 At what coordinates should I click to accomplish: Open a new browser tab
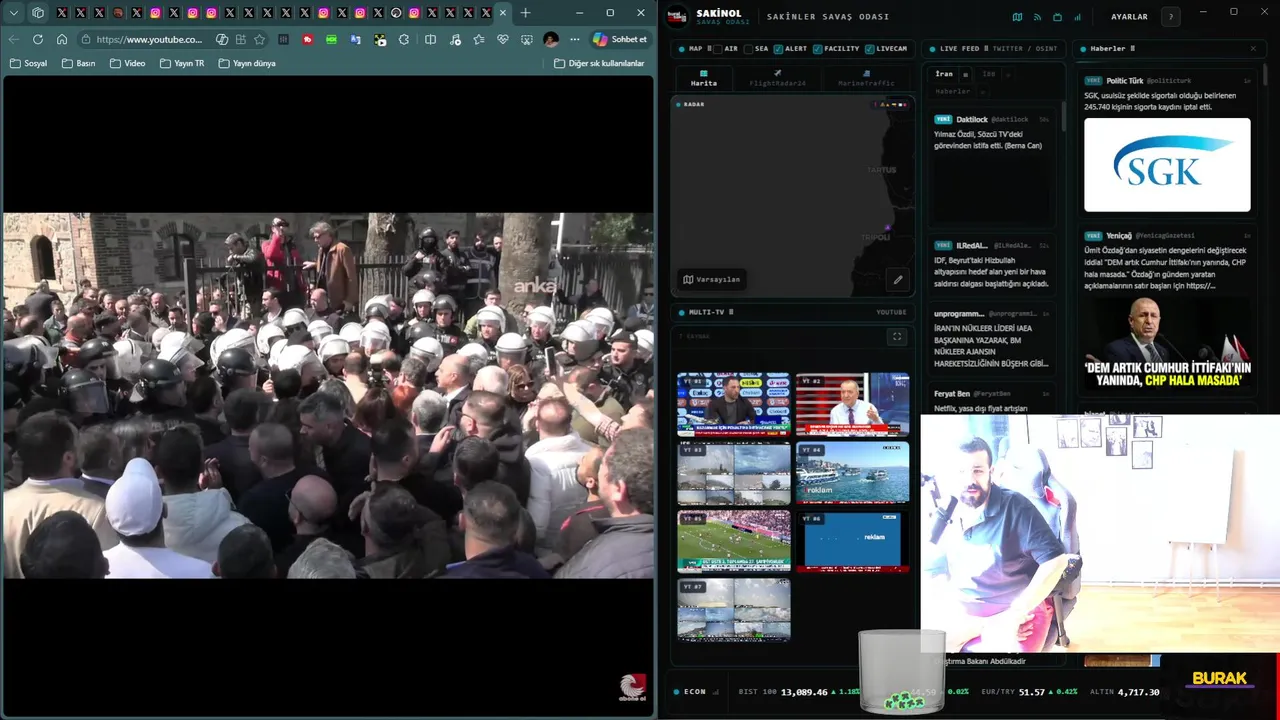(x=526, y=13)
